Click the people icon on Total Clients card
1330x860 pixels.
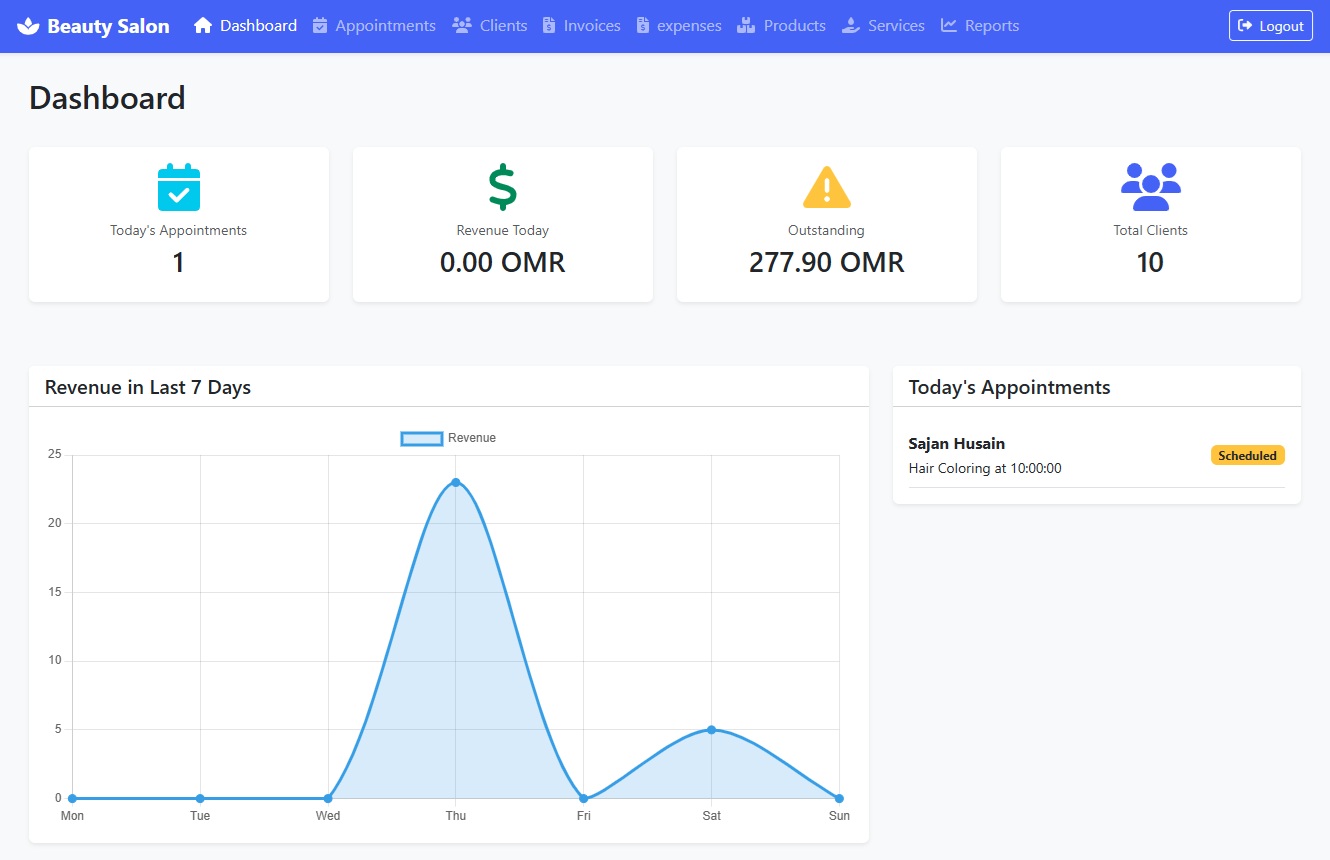pyautogui.click(x=1150, y=186)
